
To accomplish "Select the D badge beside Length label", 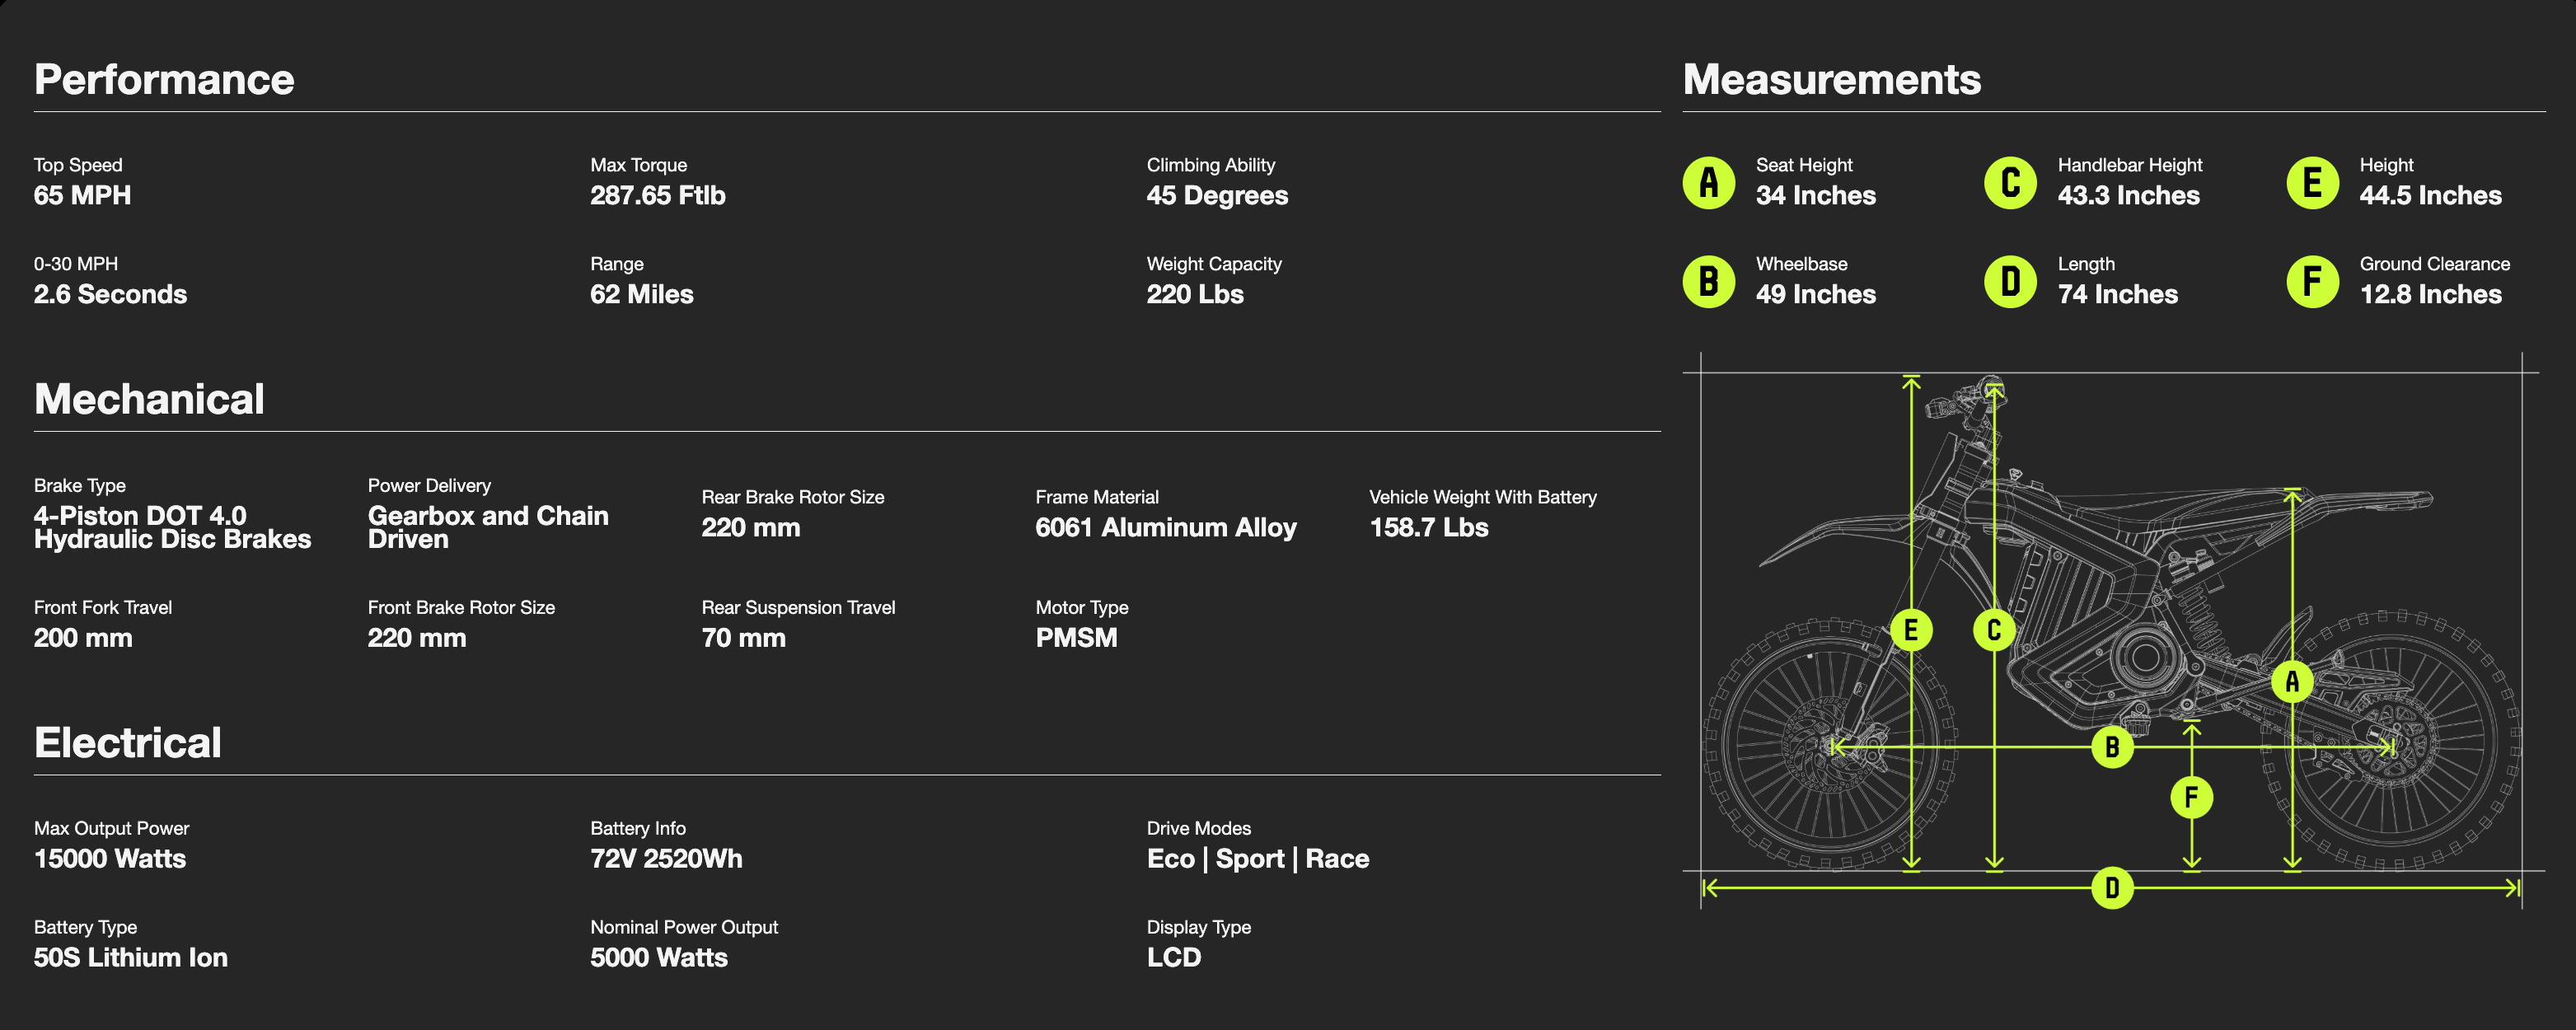I will coord(2010,281).
